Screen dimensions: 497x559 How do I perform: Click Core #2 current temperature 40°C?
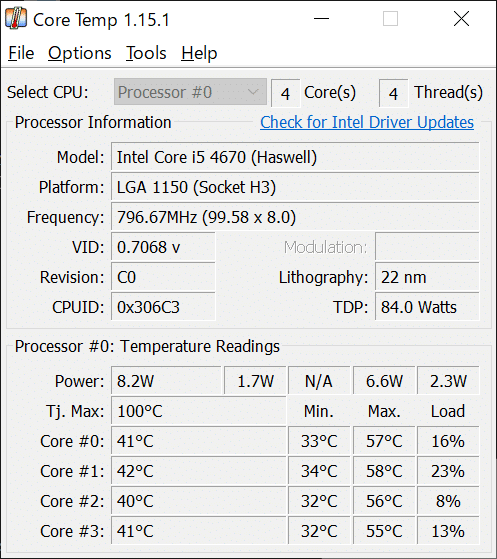(199, 500)
